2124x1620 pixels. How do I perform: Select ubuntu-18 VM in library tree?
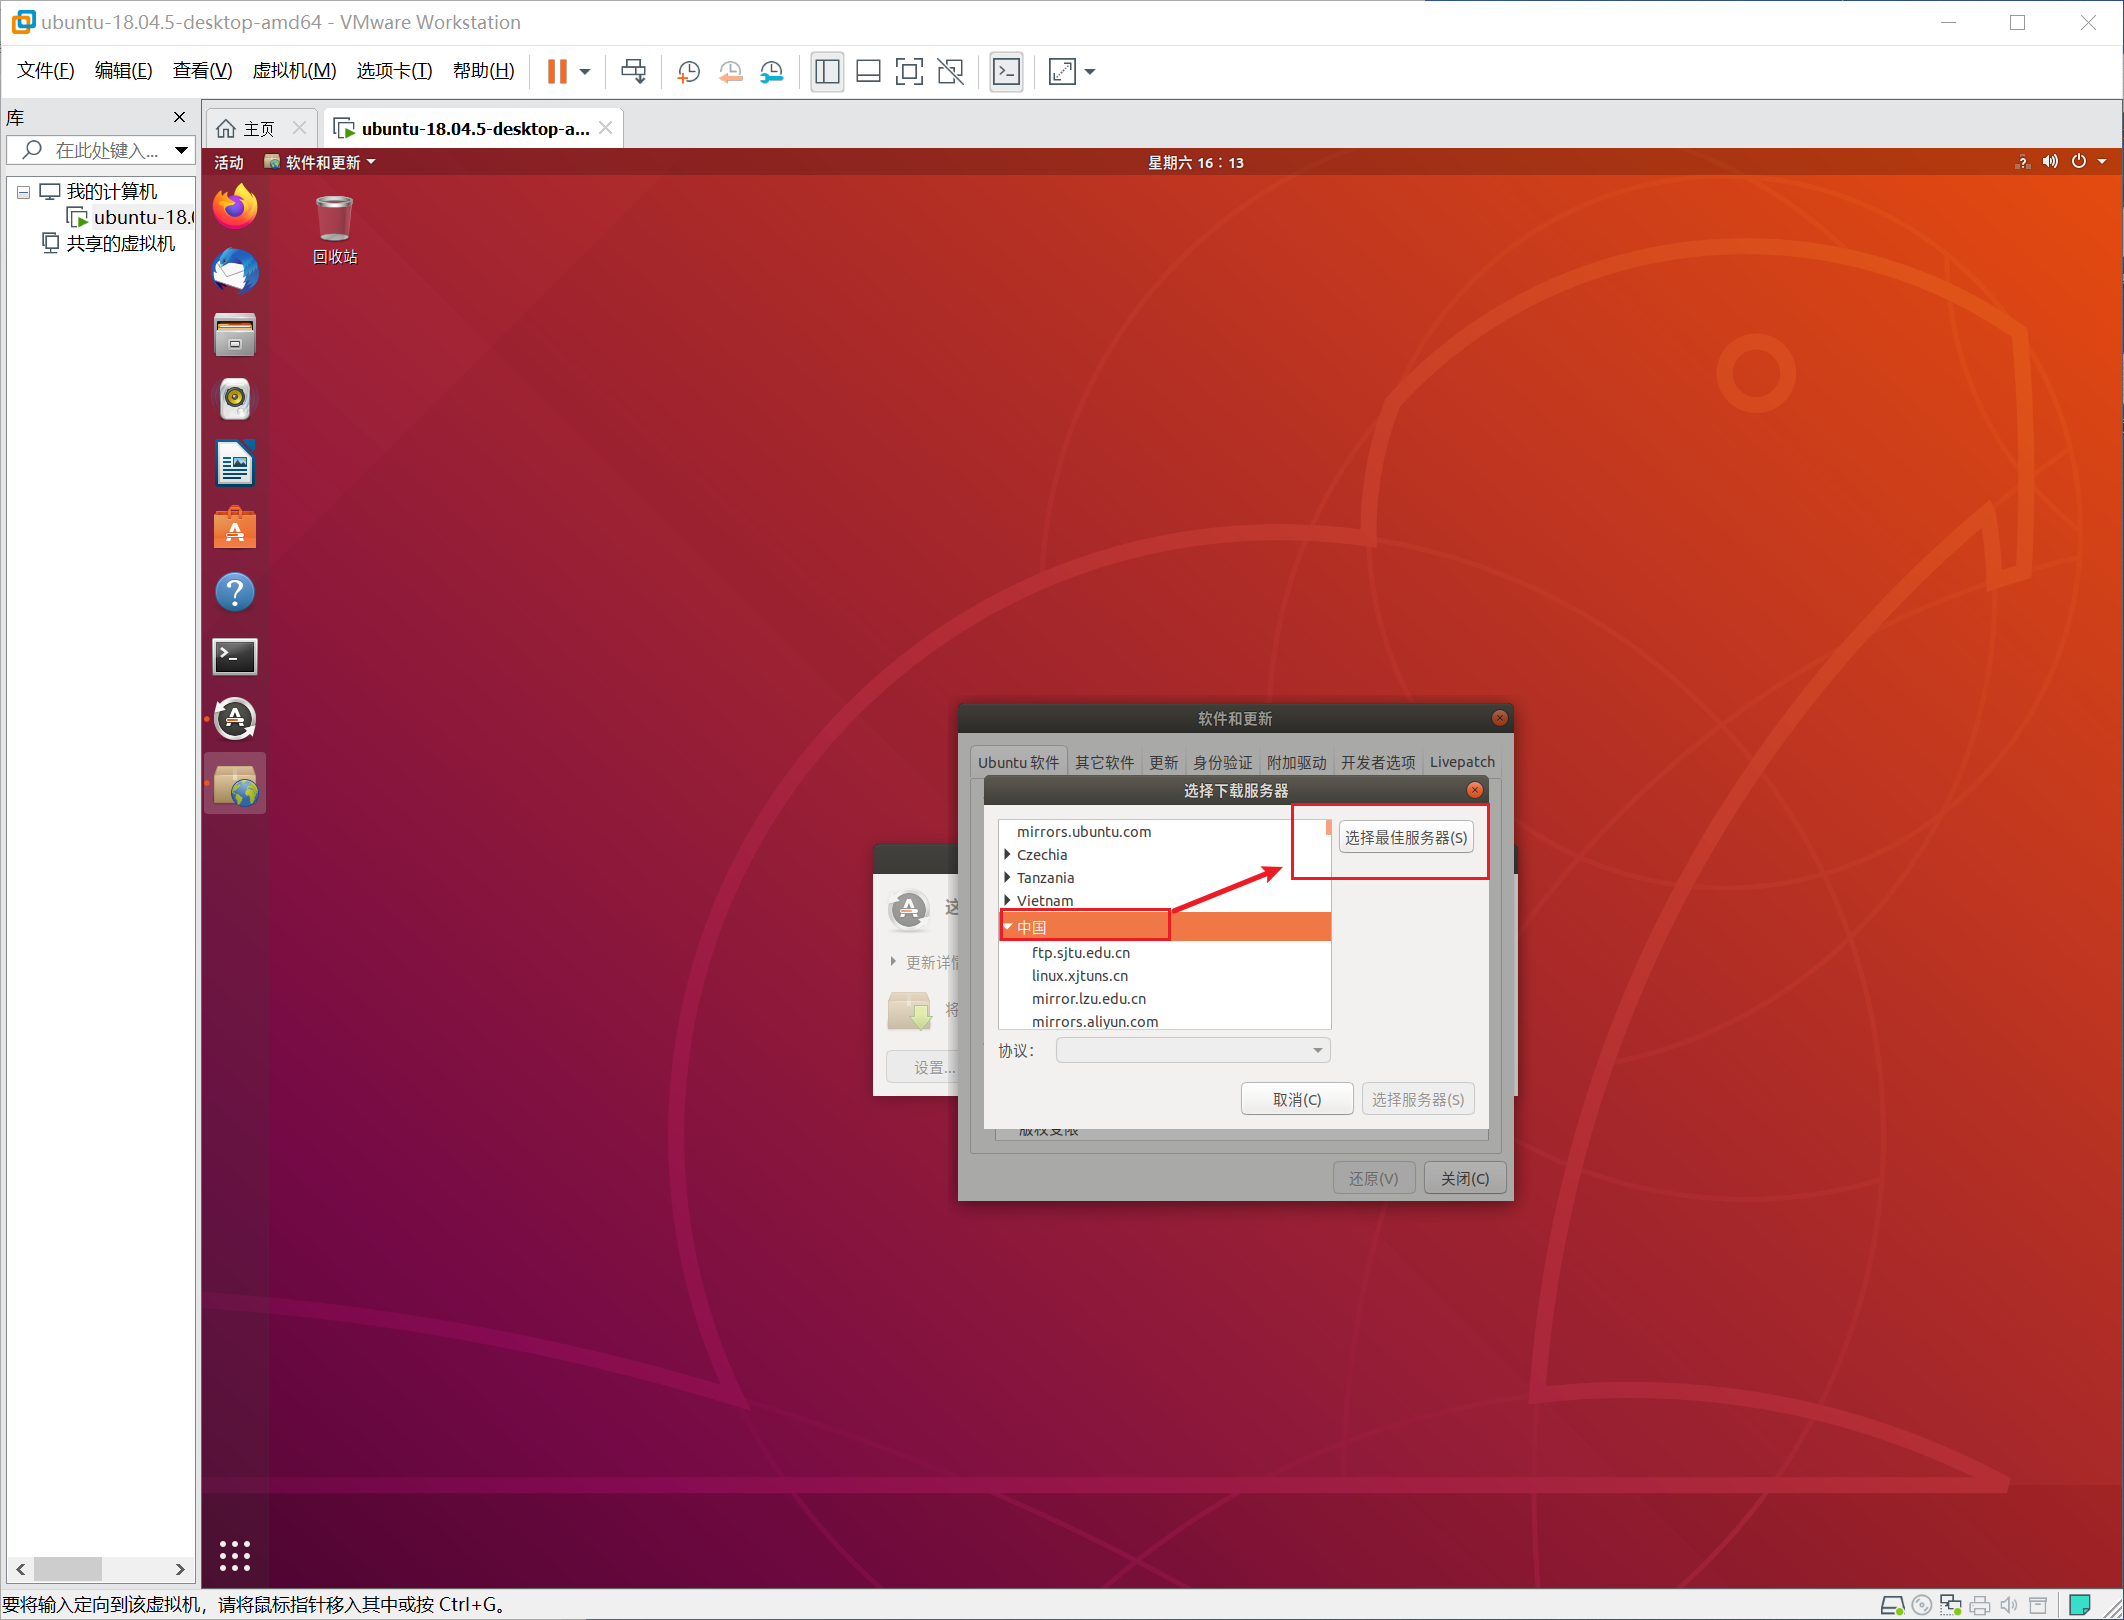coord(130,217)
